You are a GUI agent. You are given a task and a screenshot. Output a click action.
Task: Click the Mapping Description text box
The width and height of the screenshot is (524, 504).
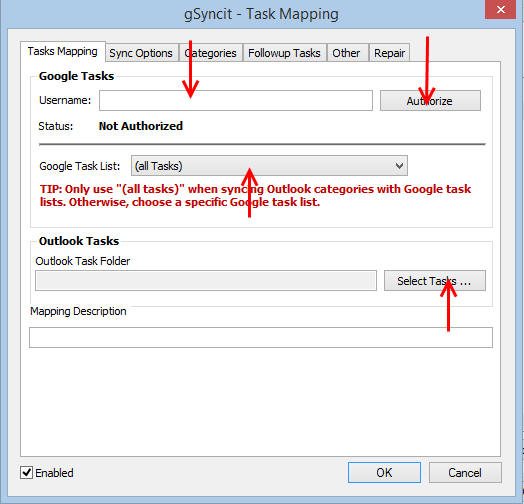tap(261, 337)
